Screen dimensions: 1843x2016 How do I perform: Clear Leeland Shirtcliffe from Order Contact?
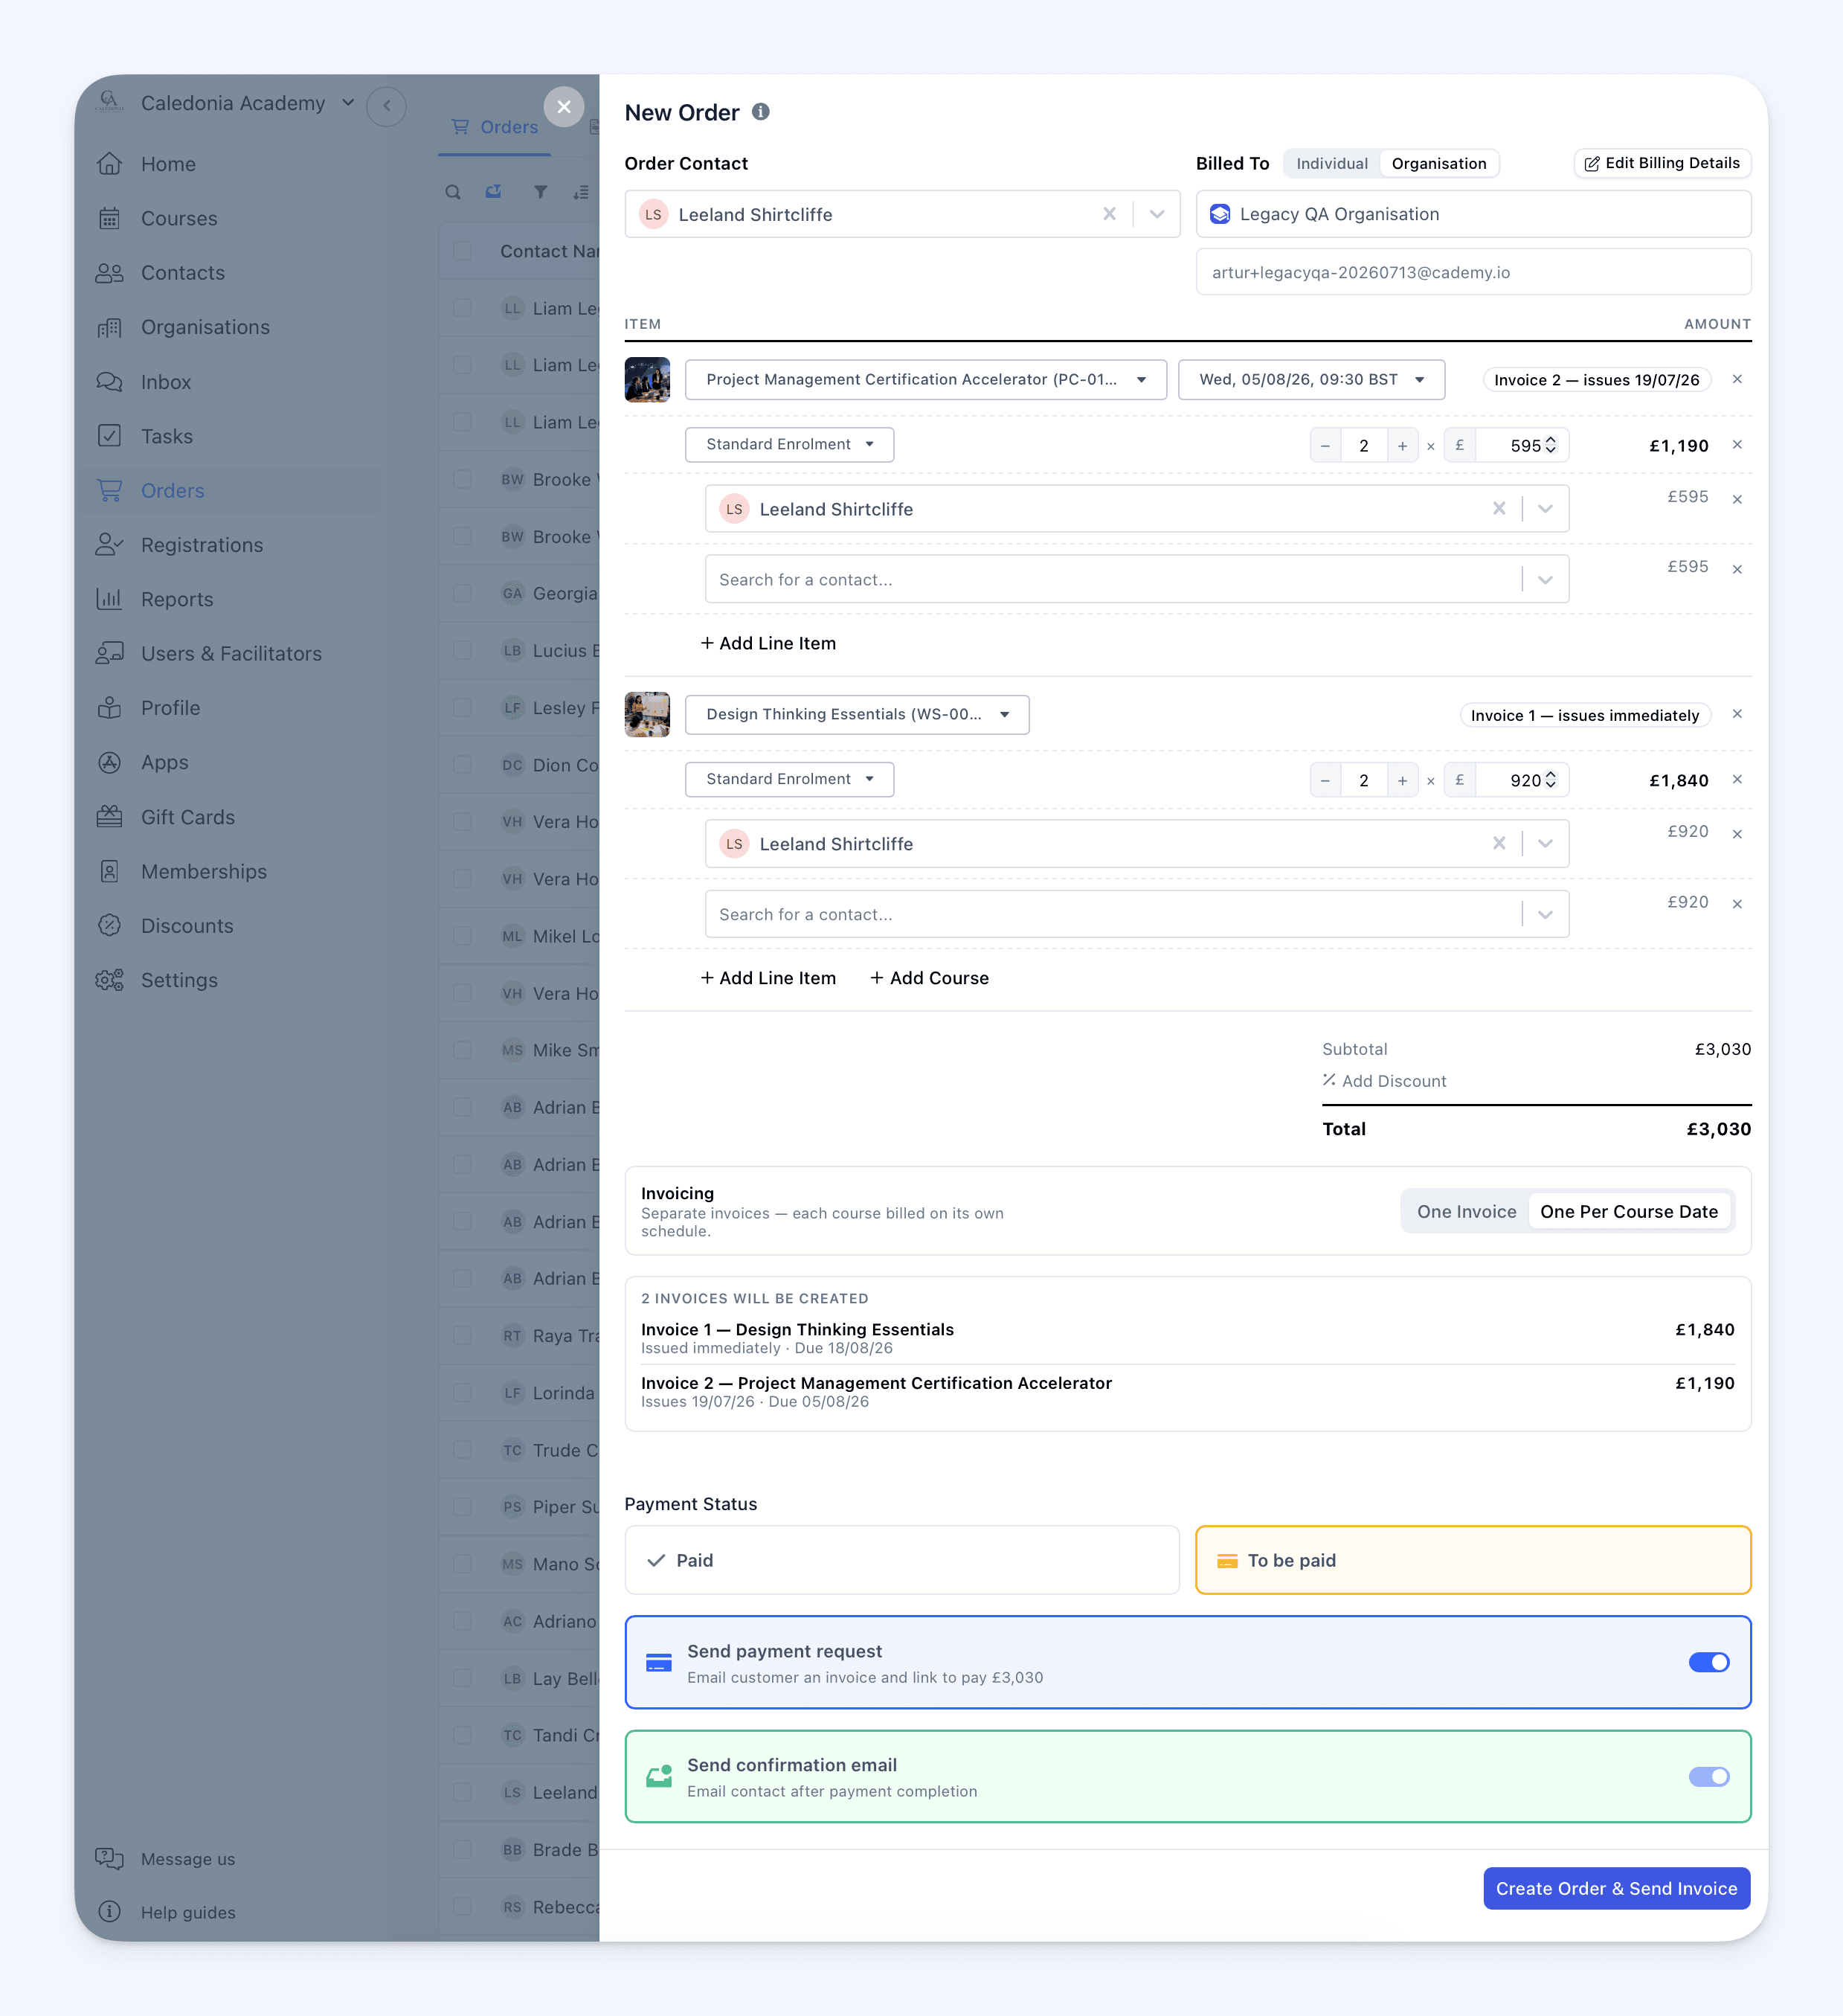(x=1109, y=214)
